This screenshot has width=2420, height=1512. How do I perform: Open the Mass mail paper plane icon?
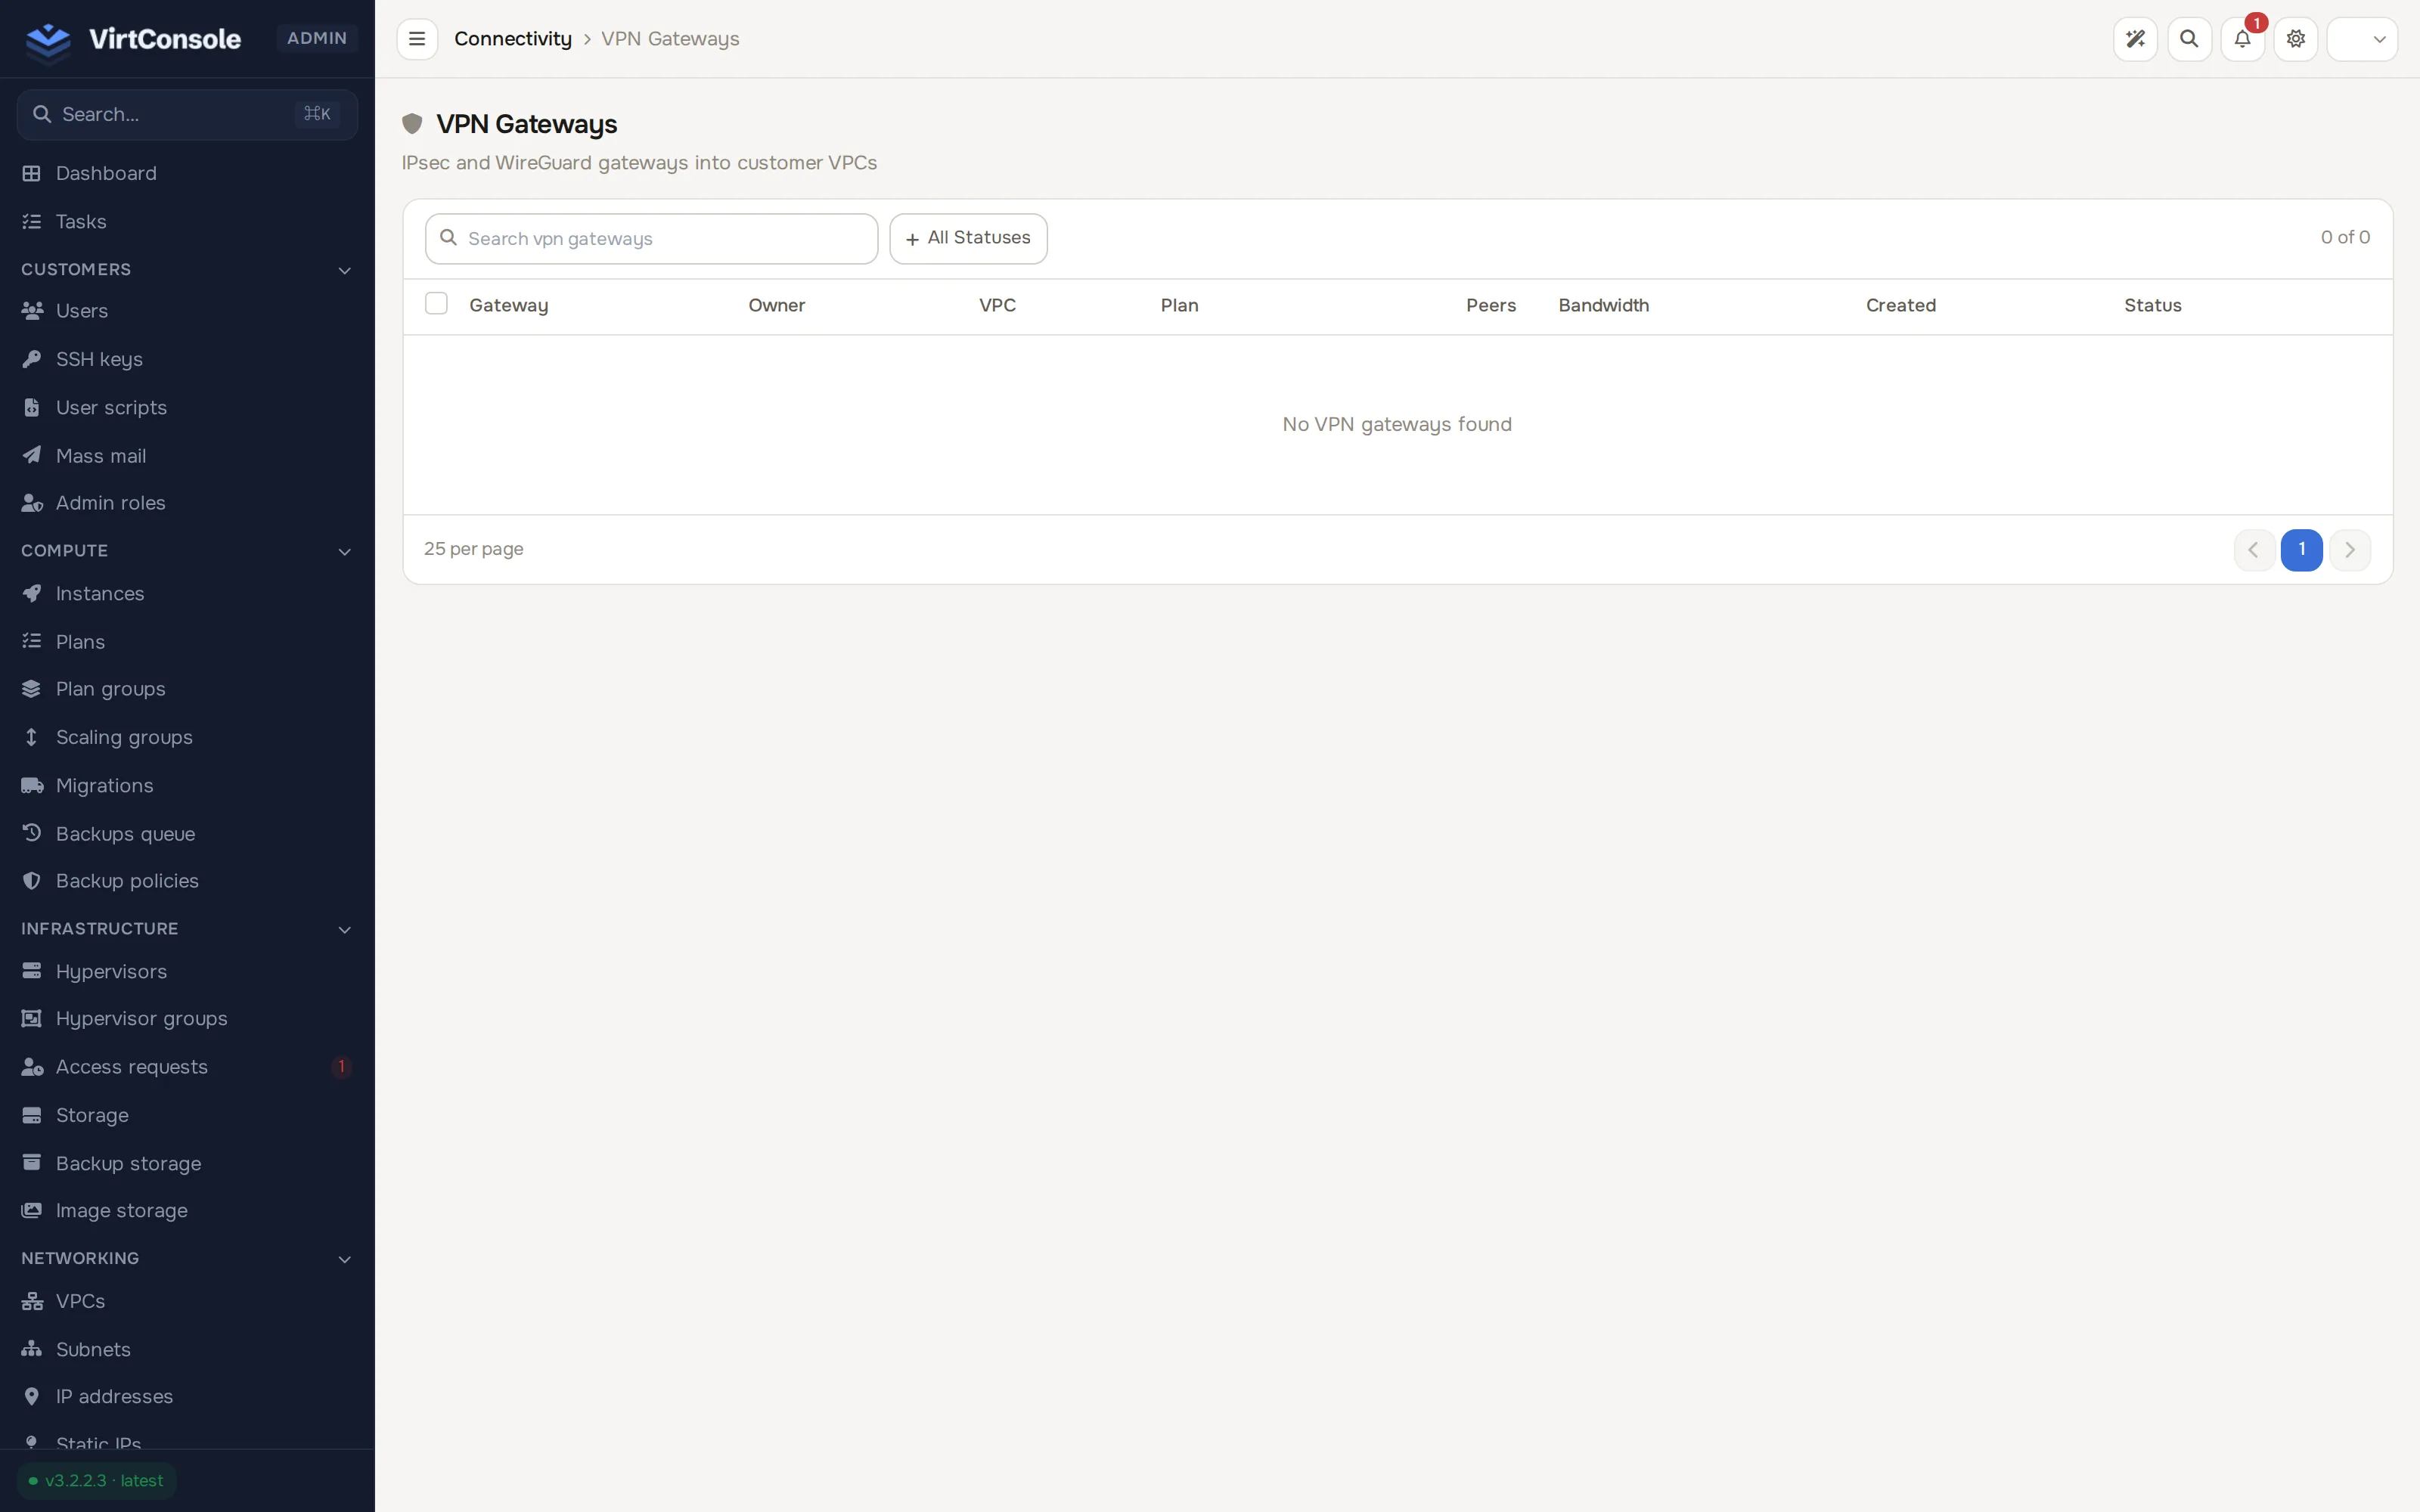32,455
